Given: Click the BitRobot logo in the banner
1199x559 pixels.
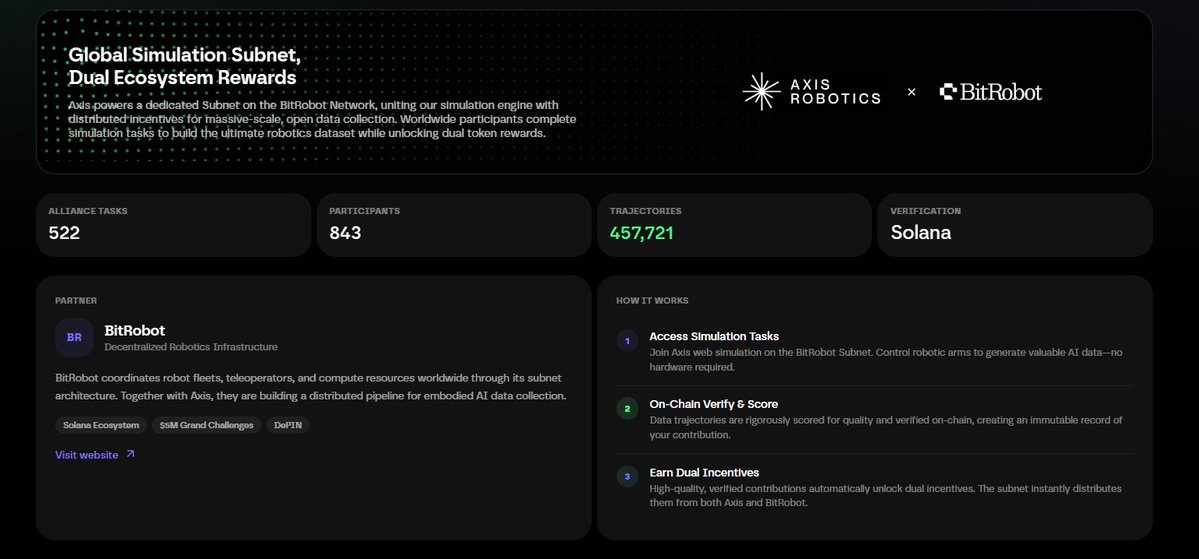Looking at the screenshot, I should coord(991,92).
